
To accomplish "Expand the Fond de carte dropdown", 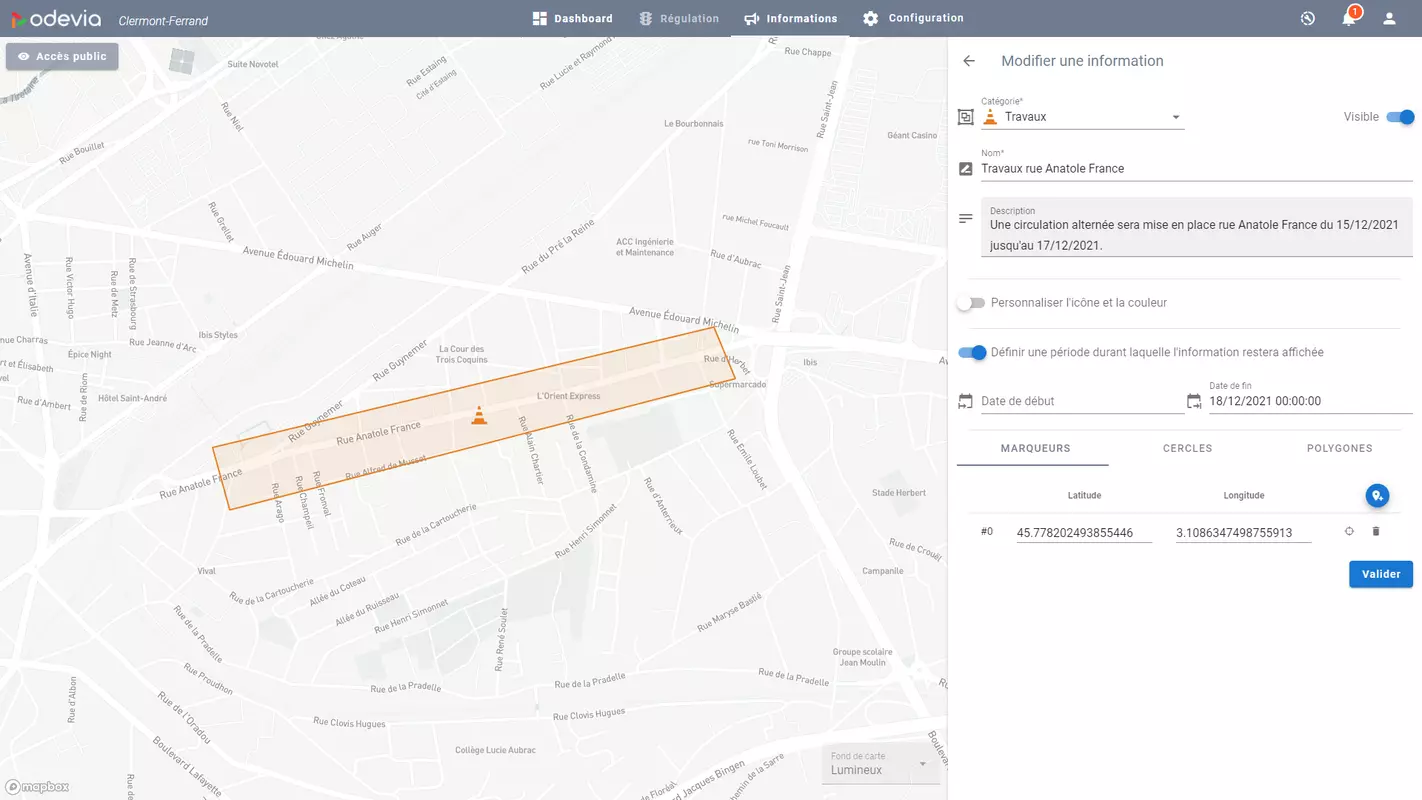I will tap(880, 765).
